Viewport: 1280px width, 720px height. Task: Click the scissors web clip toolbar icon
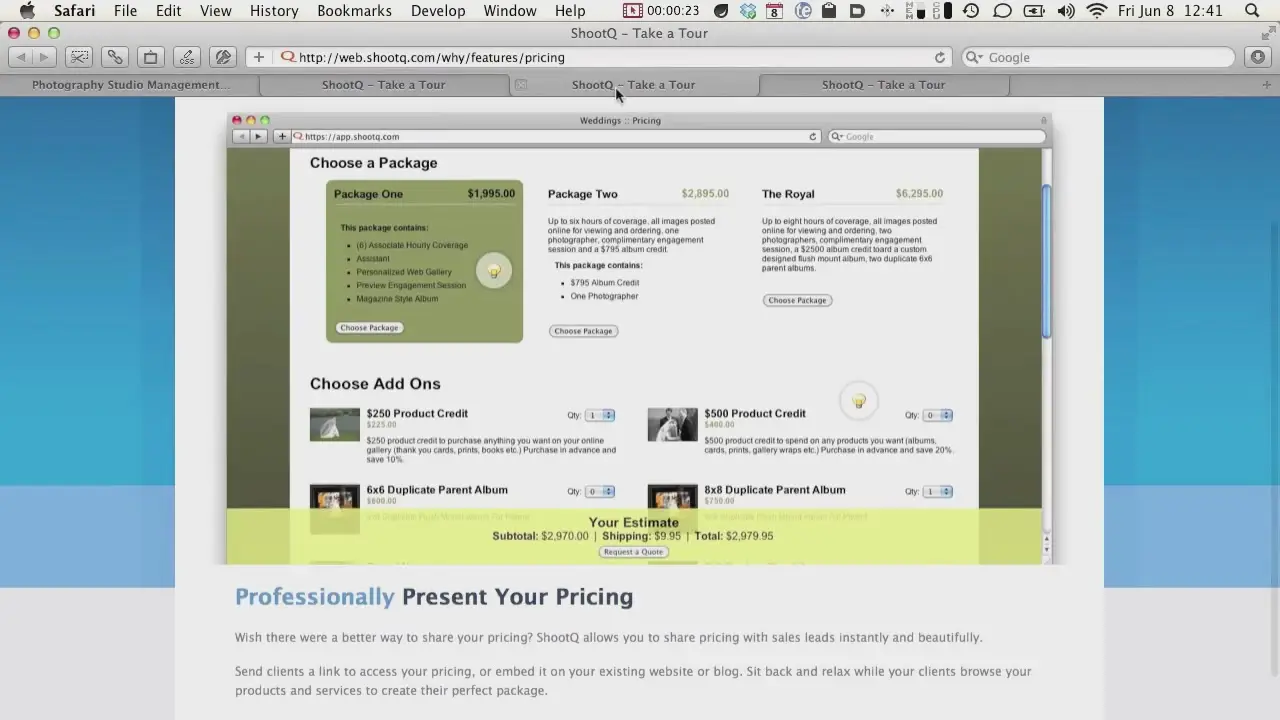click(x=79, y=57)
